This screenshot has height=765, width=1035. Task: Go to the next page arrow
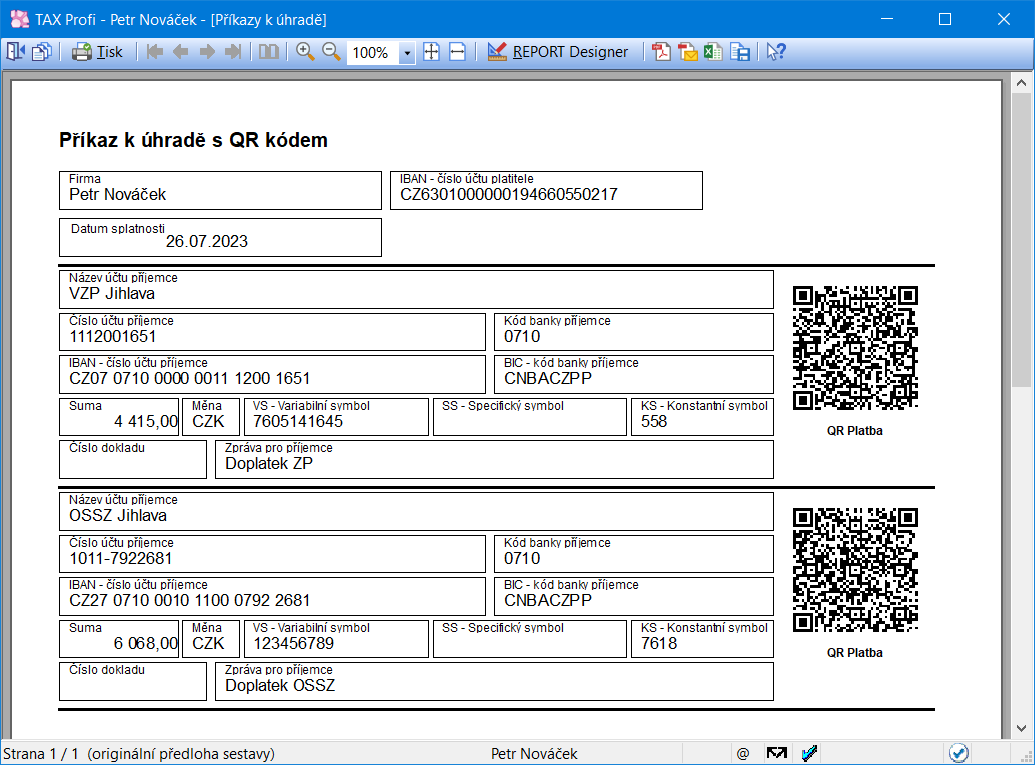tap(207, 51)
